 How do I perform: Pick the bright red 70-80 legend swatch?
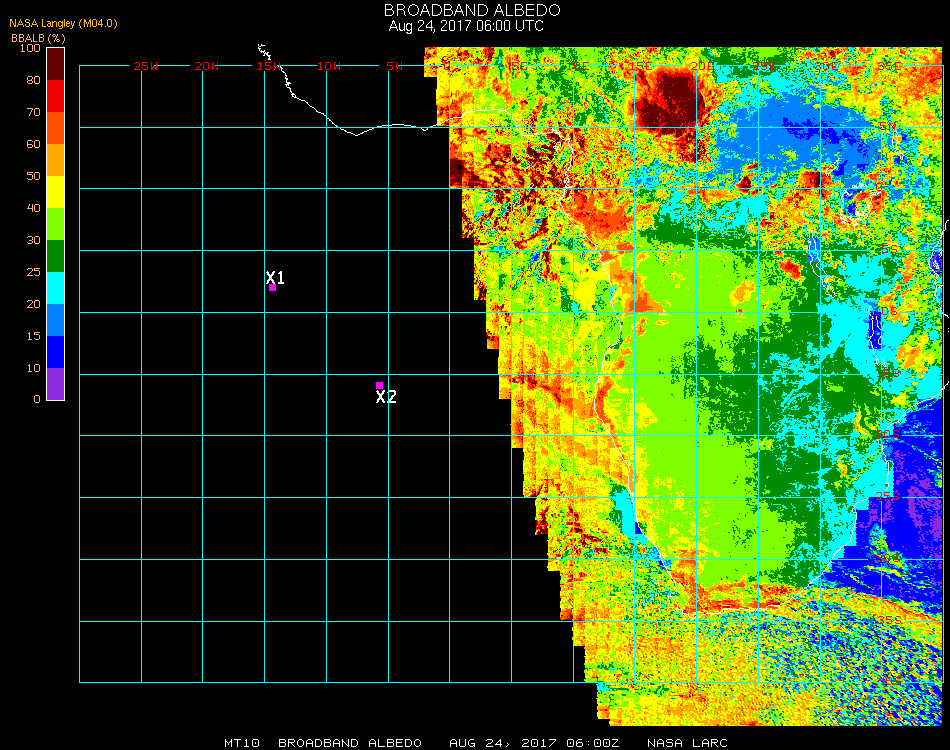(x=55, y=96)
